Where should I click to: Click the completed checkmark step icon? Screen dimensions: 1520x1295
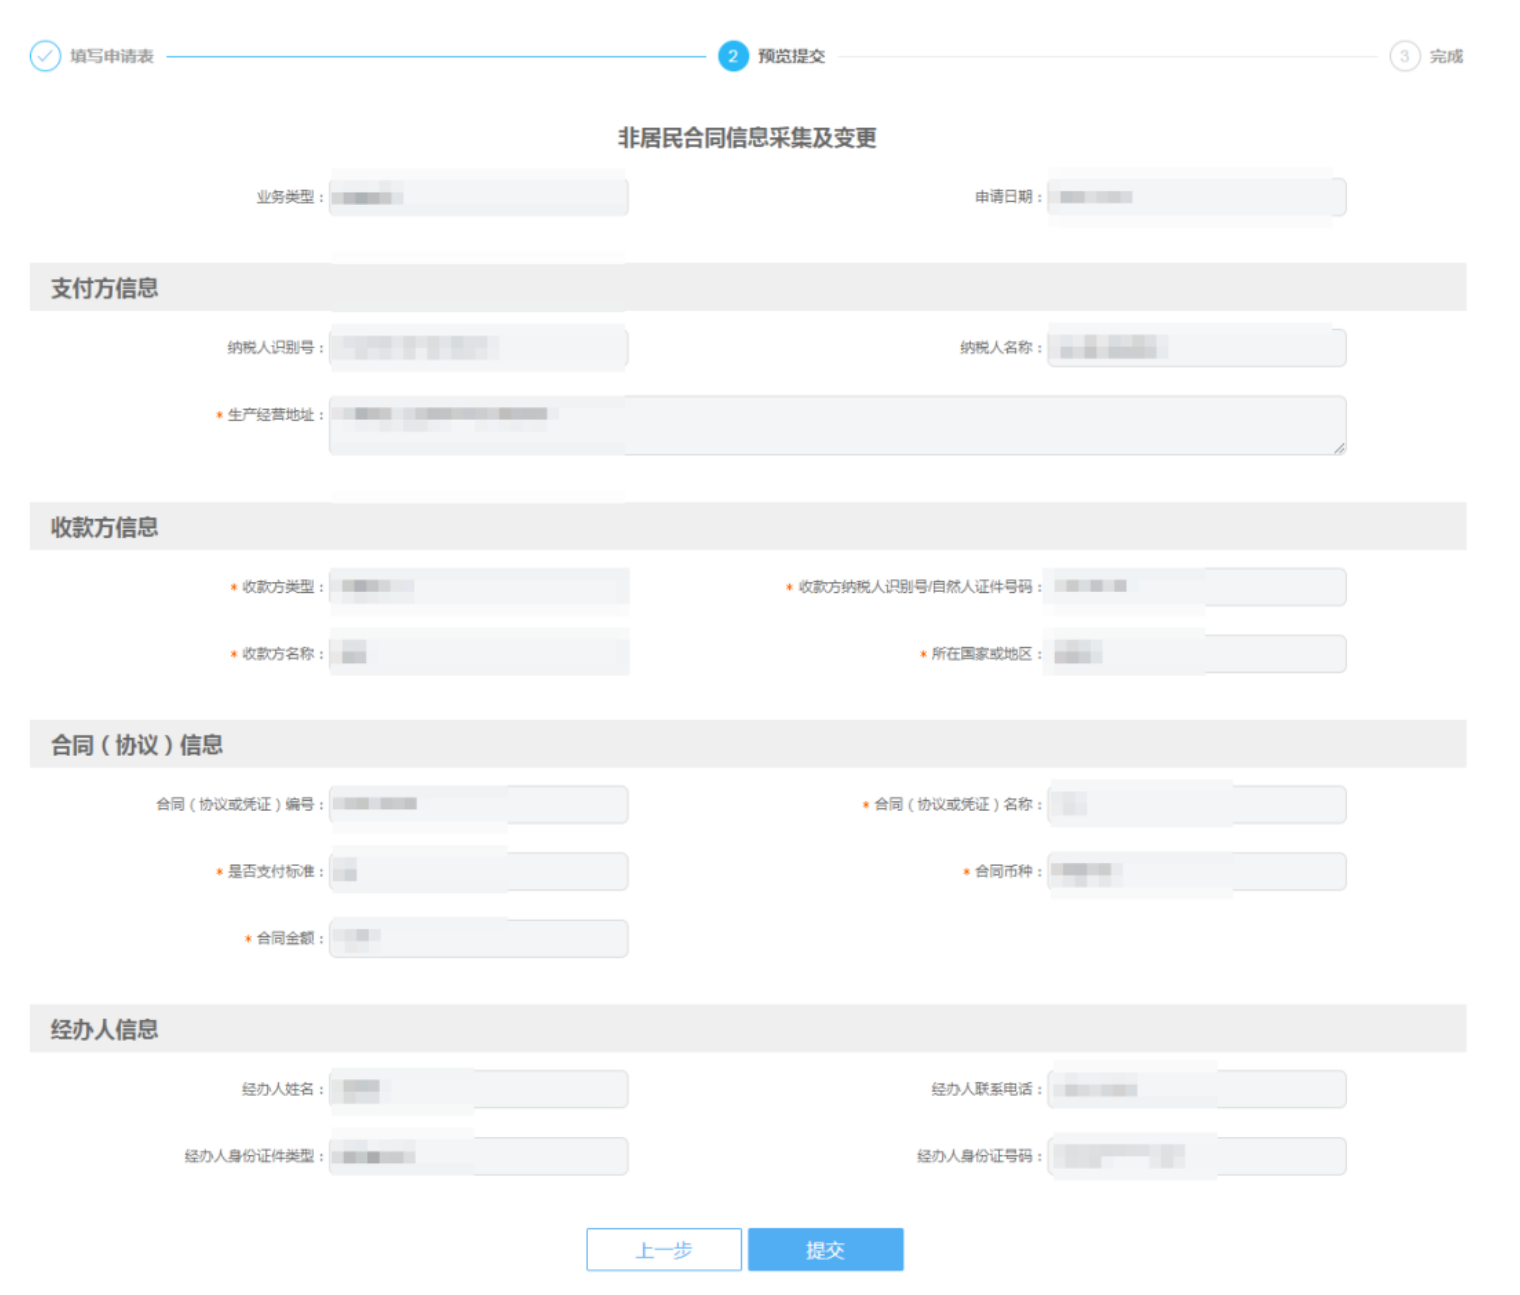[45, 56]
